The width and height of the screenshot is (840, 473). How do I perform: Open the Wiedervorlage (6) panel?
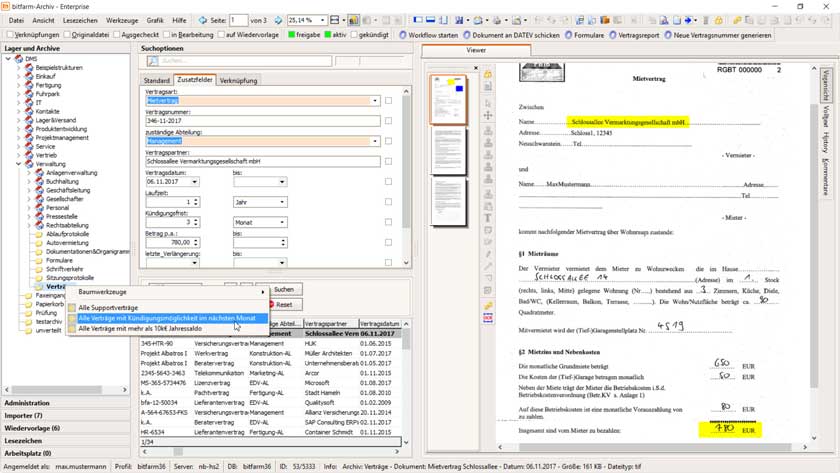click(65, 428)
